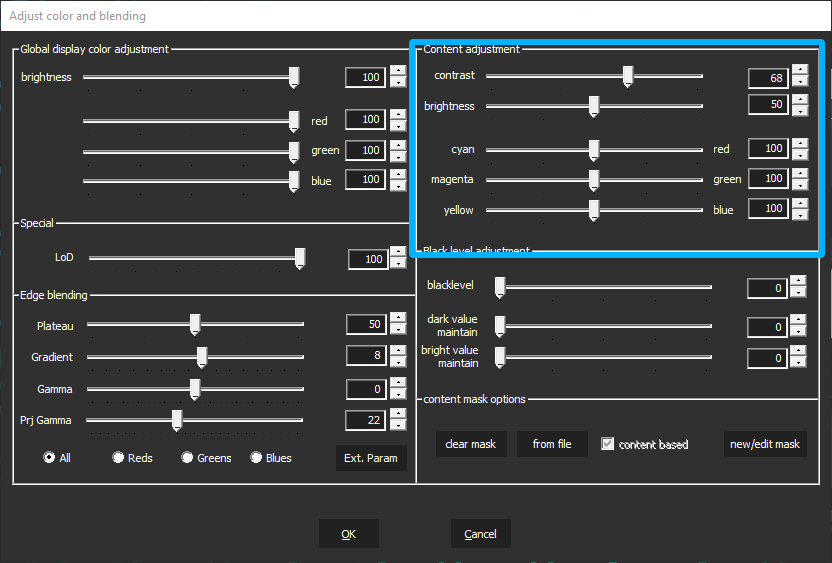Select the All radio button
This screenshot has width=832, height=563.
pos(49,457)
